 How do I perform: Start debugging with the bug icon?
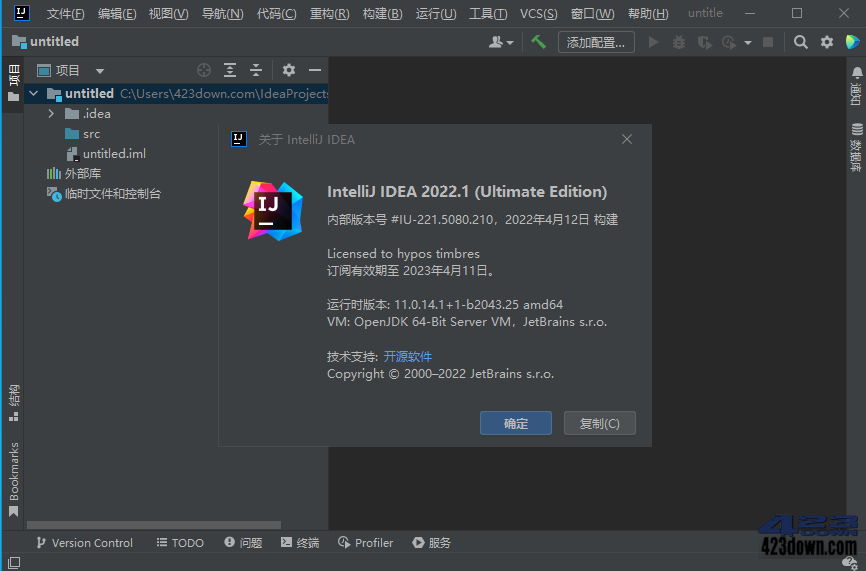pyautogui.click(x=679, y=42)
